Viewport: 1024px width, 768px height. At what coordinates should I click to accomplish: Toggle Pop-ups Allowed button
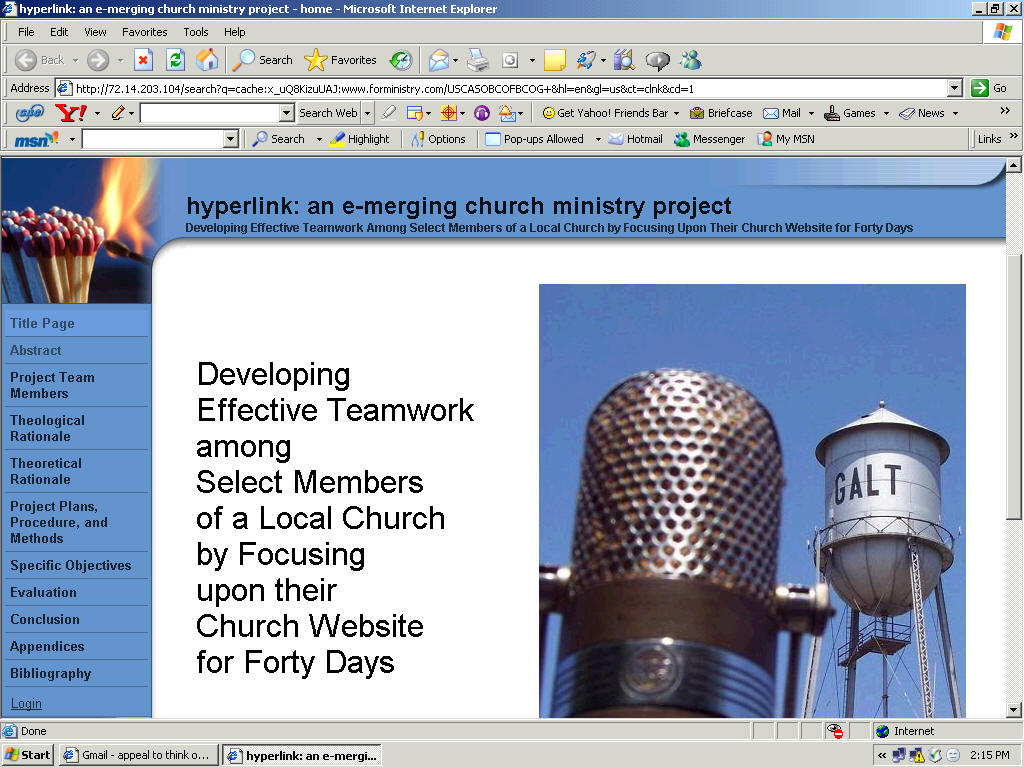pos(534,139)
